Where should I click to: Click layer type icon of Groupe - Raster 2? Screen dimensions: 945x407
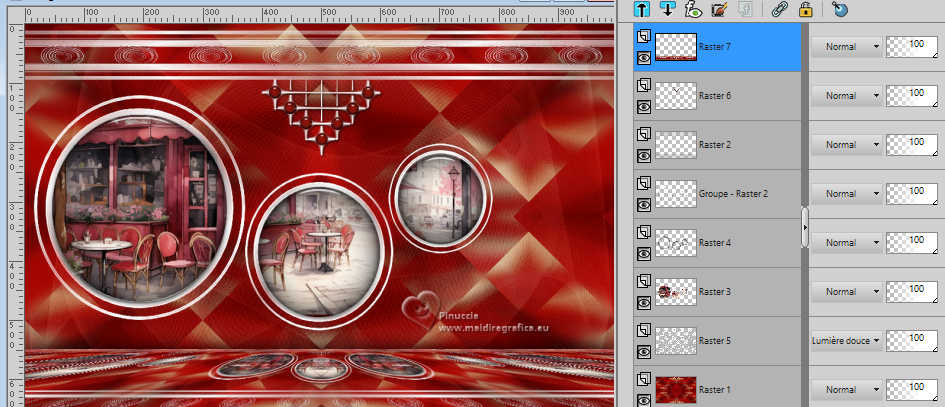pos(644,183)
